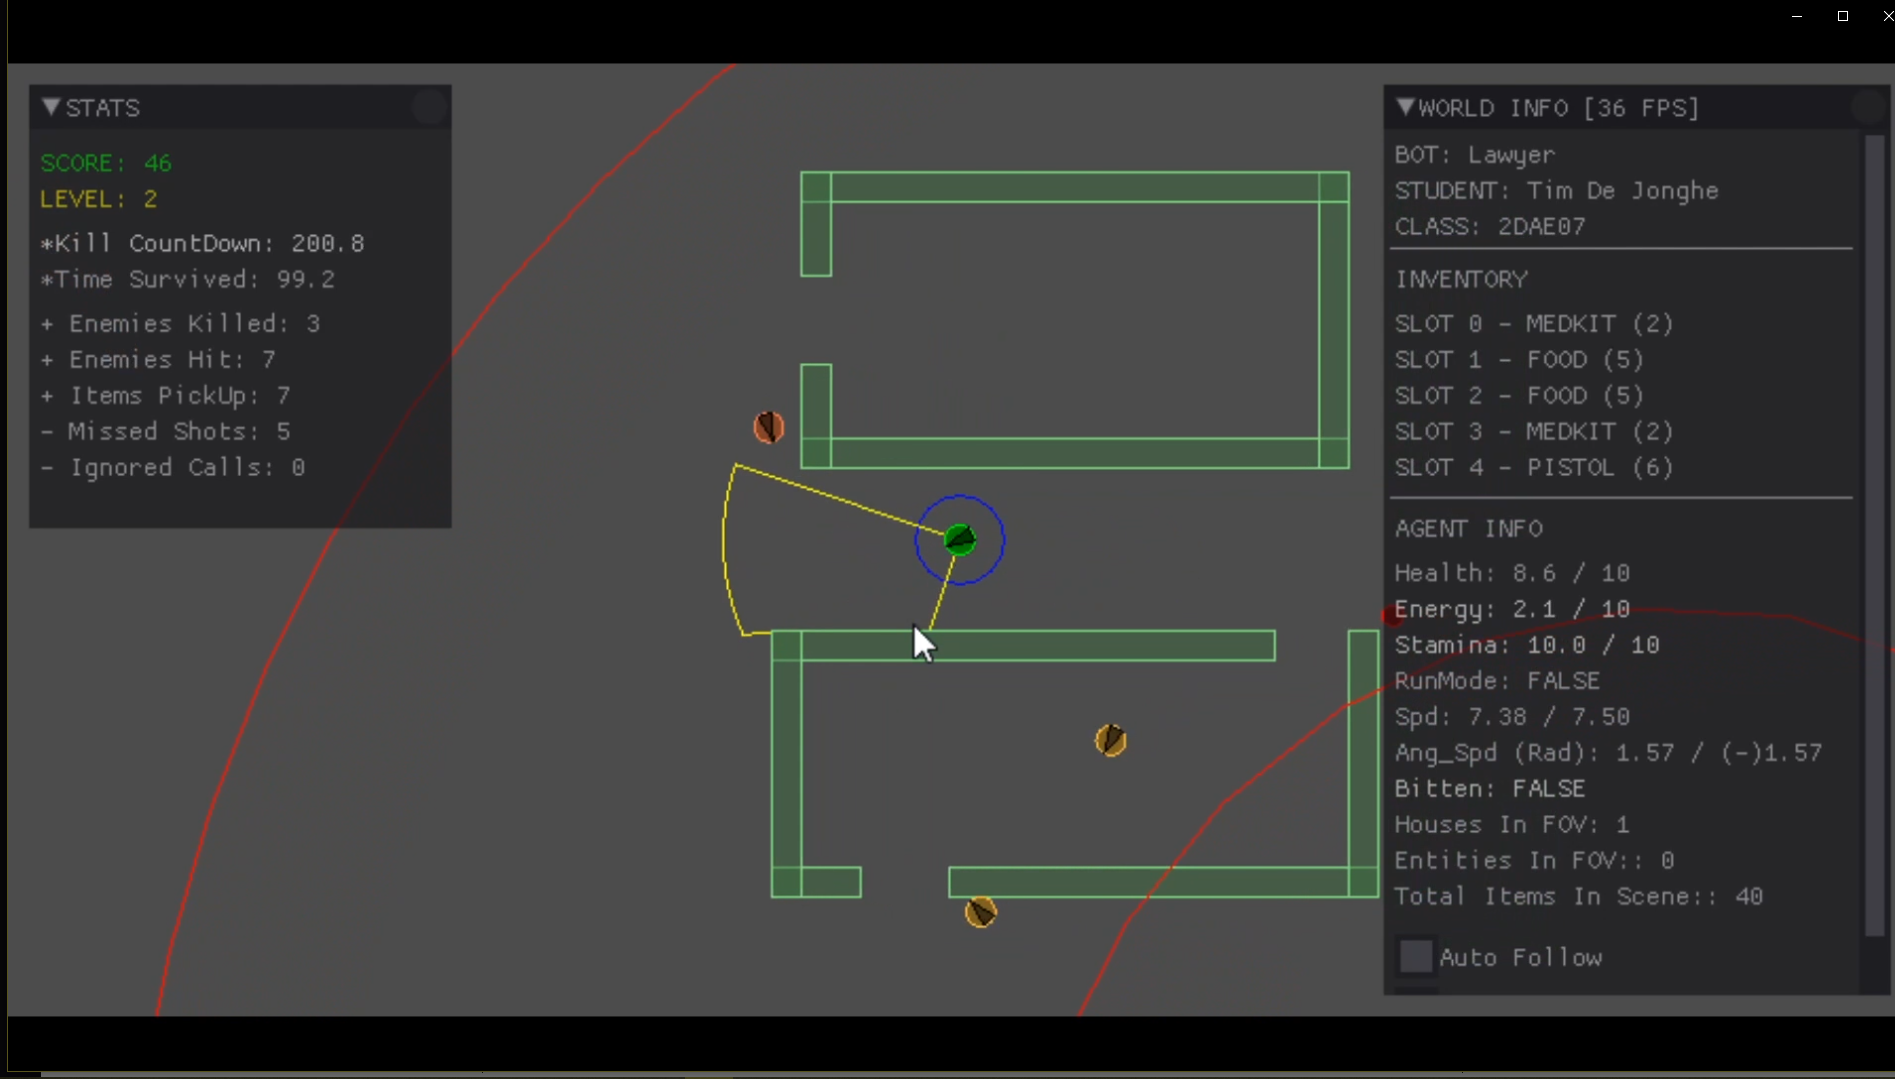Click Enemies Killed: 3 line
The width and height of the screenshot is (1895, 1079).
pyautogui.click(x=181, y=323)
